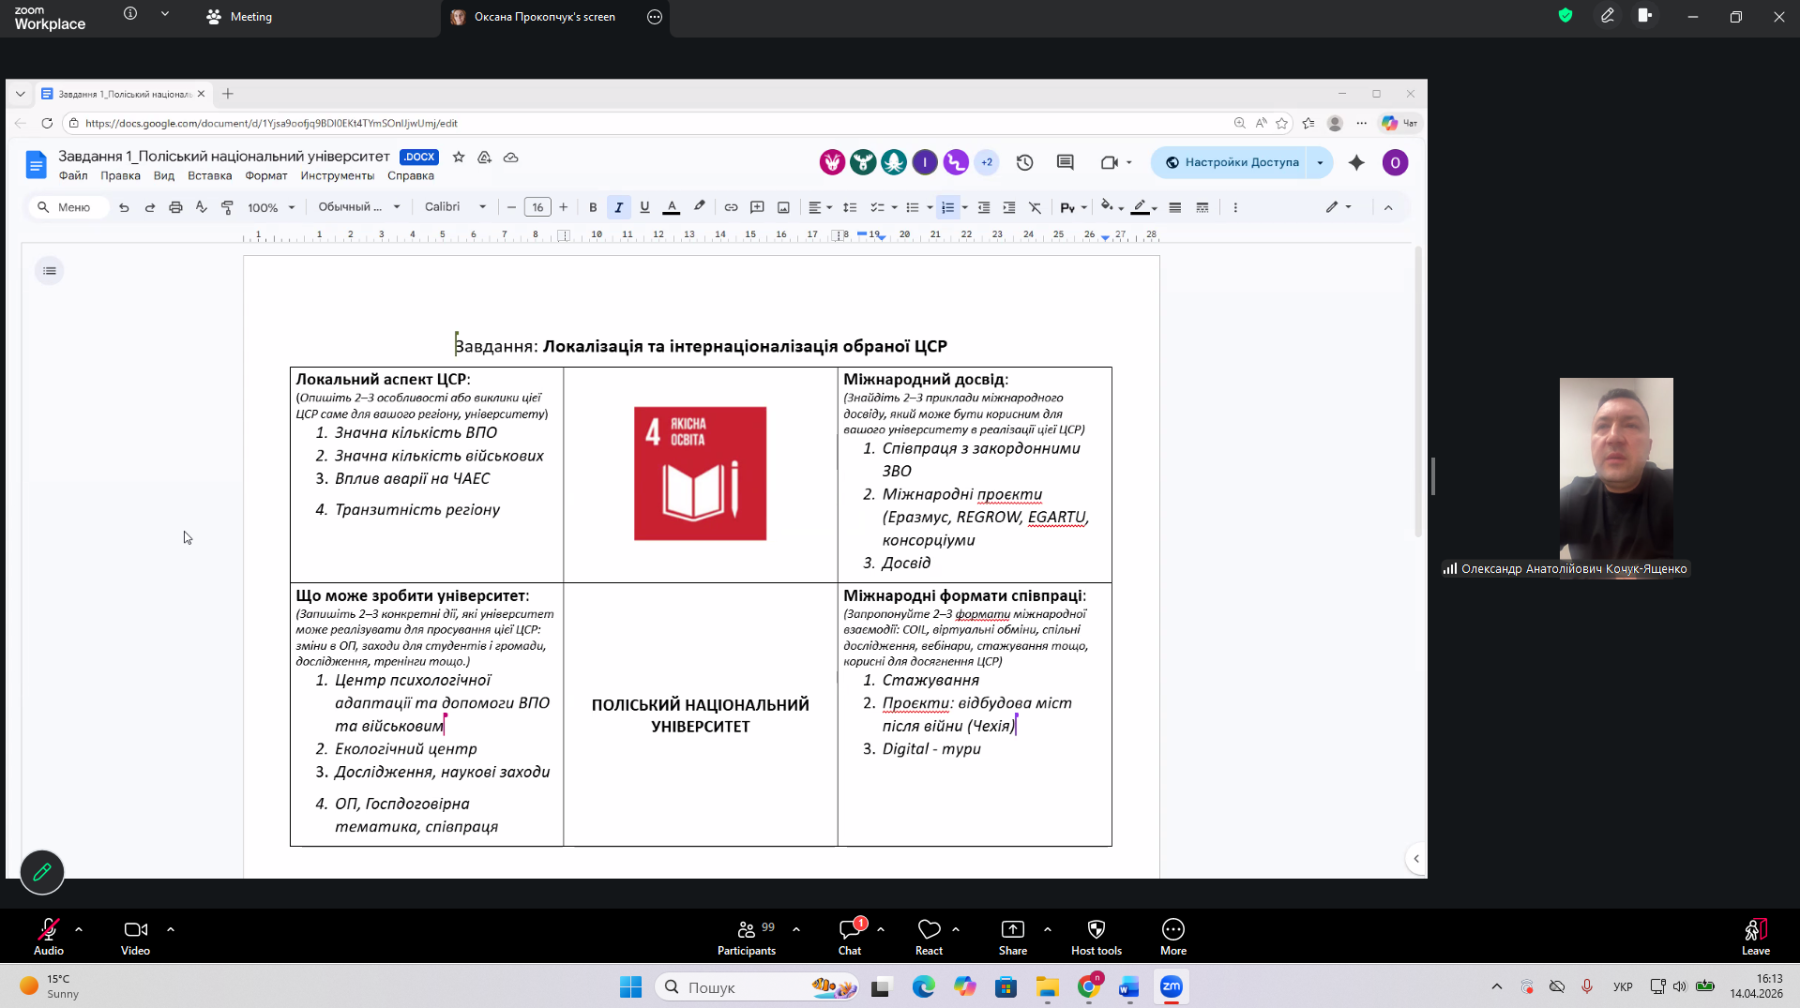Toggle bold formatting

(x=593, y=207)
